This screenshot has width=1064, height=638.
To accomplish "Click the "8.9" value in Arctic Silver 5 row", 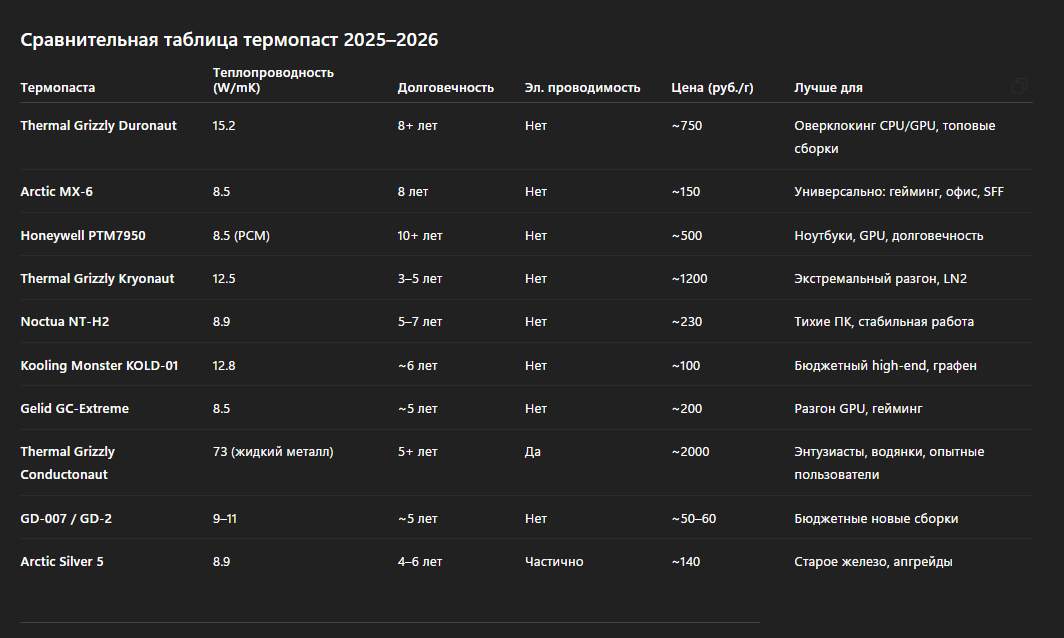I will pos(221,561).
